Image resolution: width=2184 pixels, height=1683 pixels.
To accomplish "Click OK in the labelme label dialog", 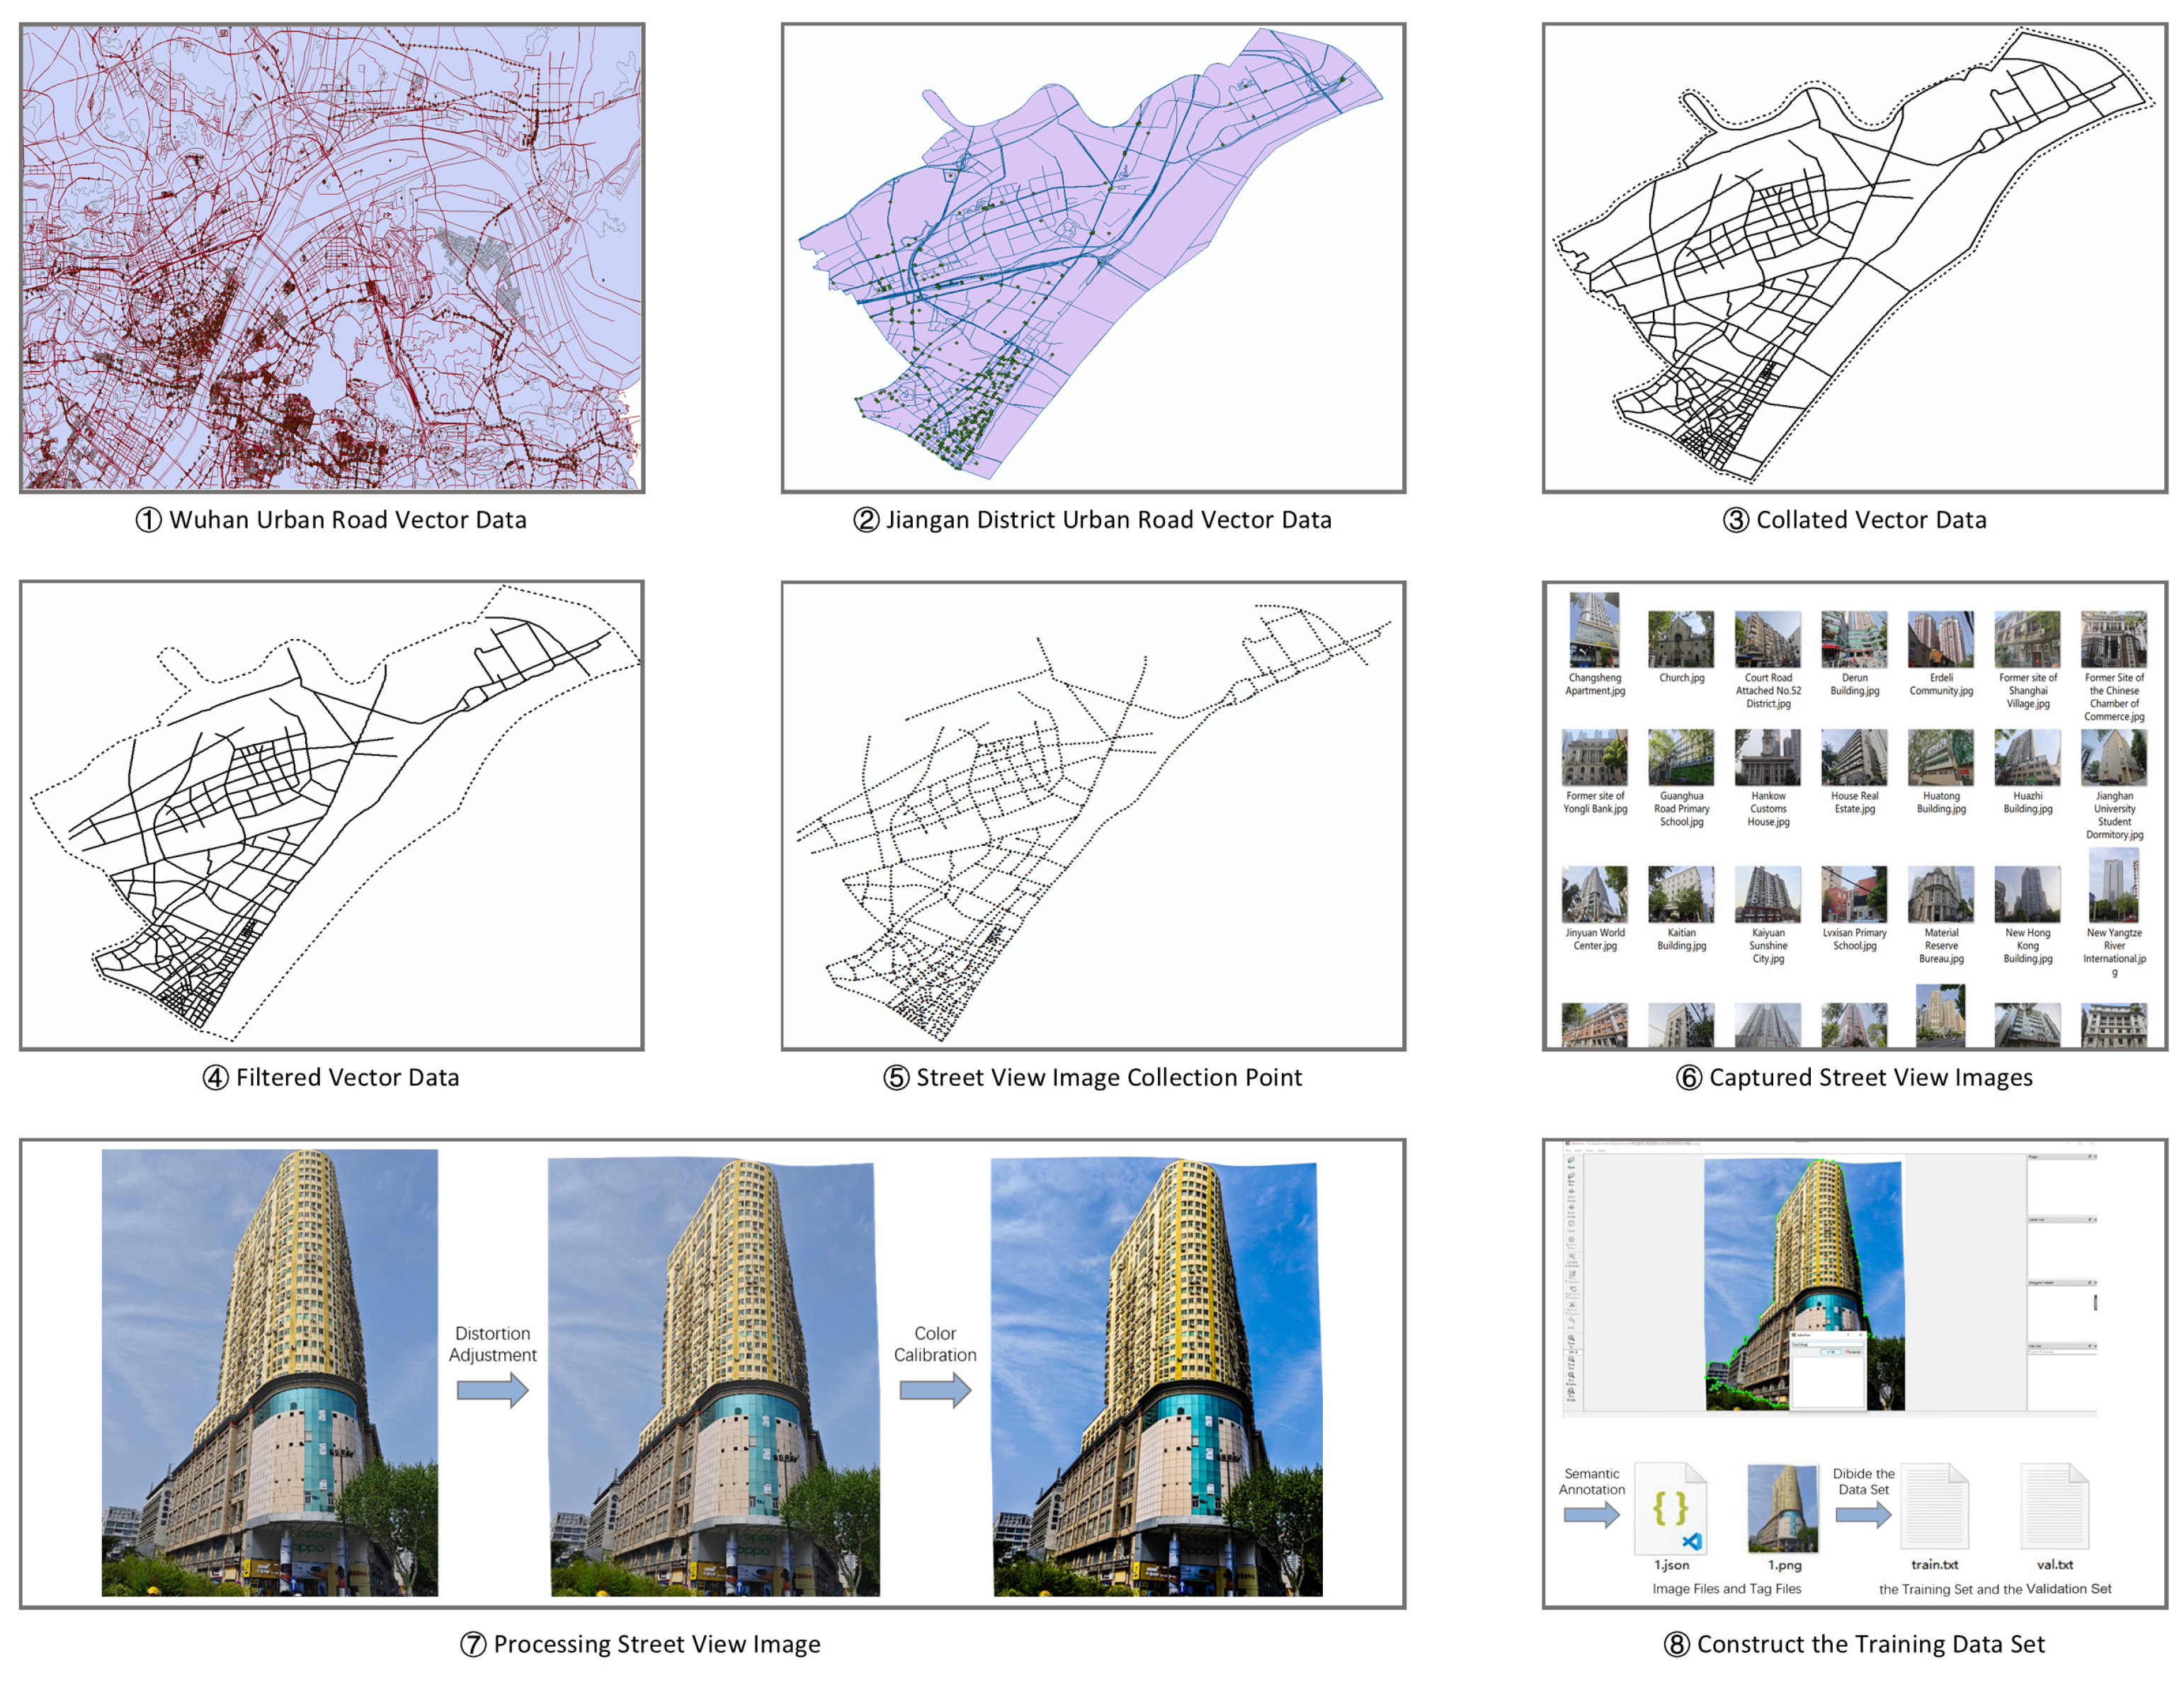I will pos(1831,1352).
